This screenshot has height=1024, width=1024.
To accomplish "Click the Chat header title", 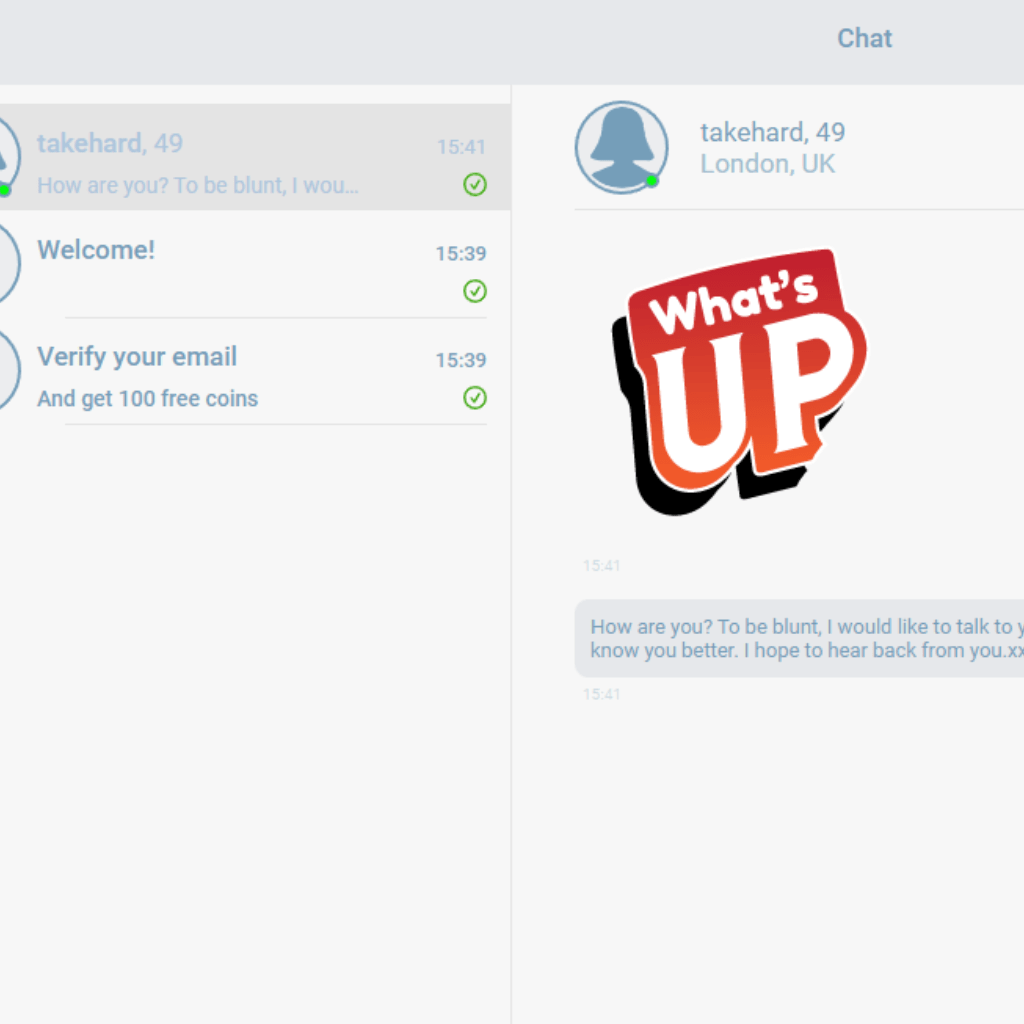I will [x=865, y=39].
